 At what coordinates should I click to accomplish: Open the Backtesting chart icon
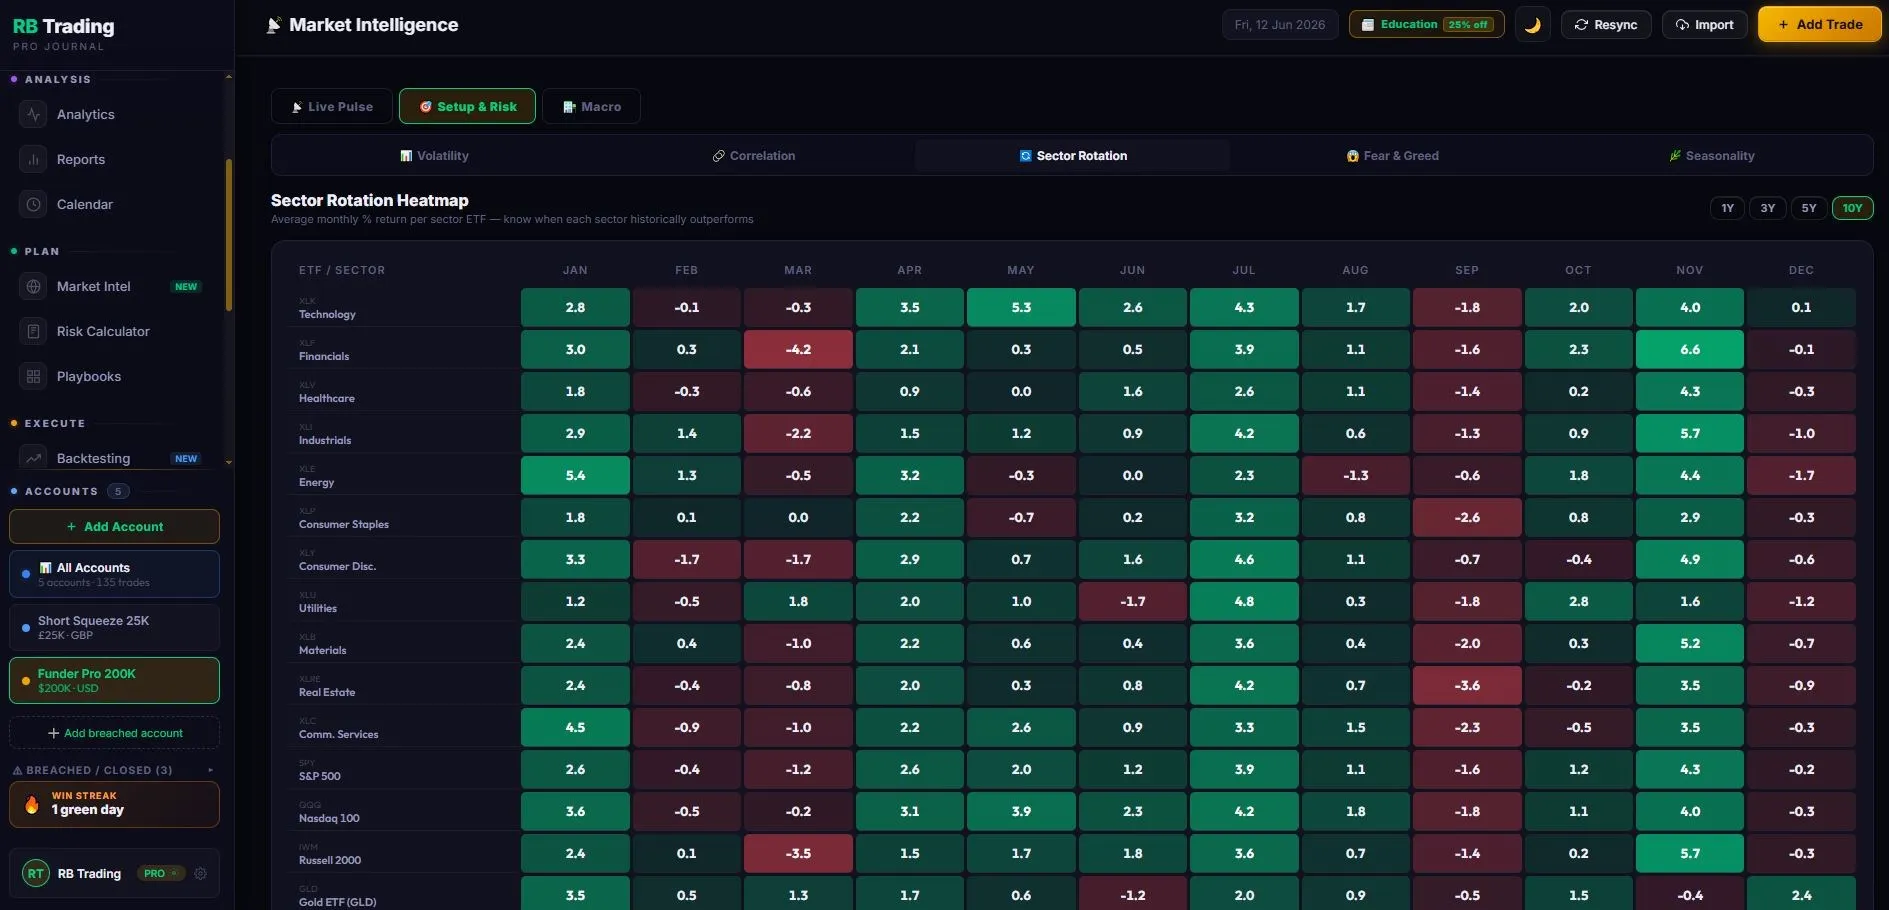pyautogui.click(x=34, y=458)
